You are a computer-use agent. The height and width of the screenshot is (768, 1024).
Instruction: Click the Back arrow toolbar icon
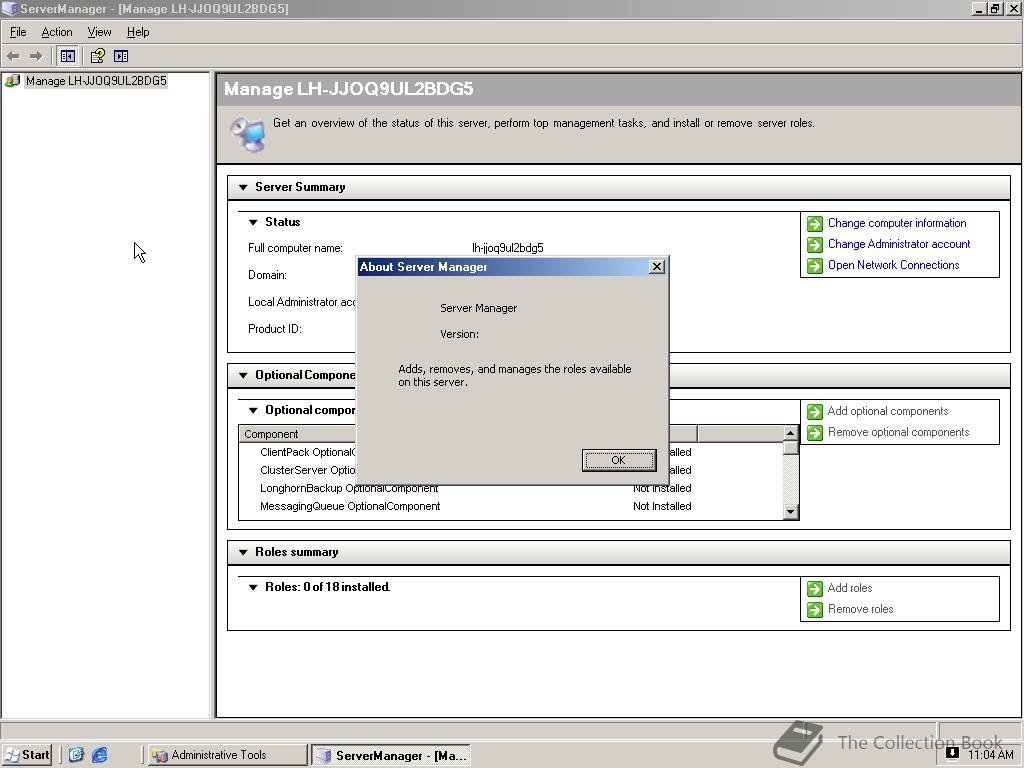[13, 56]
